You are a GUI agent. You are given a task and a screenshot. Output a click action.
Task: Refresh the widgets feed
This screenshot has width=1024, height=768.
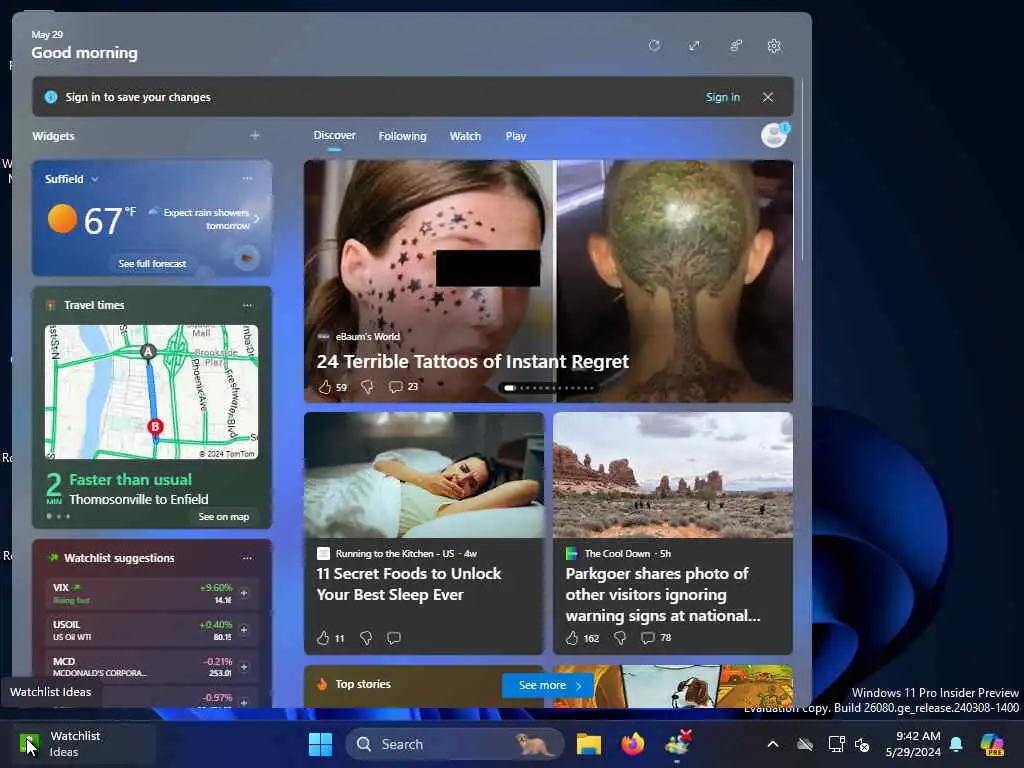pos(654,46)
